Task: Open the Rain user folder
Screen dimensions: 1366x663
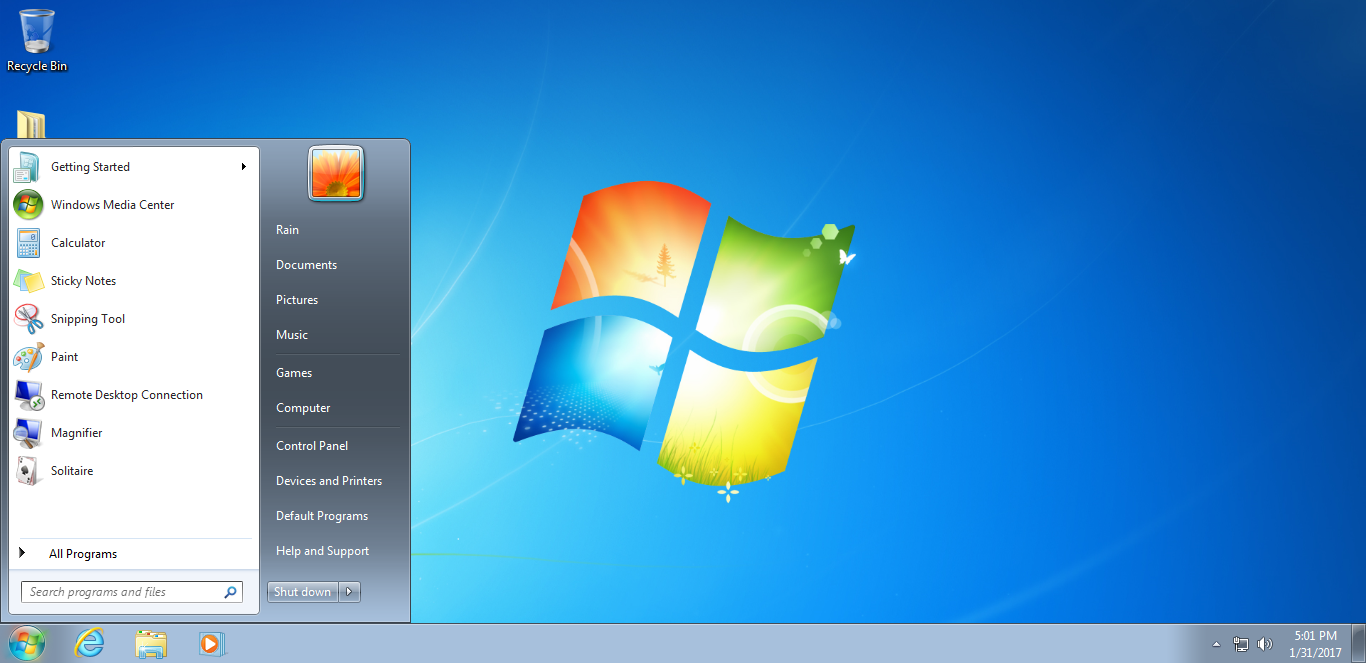Action: (x=287, y=230)
